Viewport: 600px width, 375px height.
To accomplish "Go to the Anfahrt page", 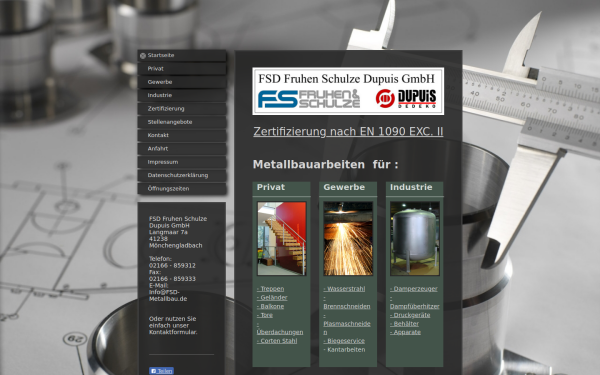I will click(182, 149).
